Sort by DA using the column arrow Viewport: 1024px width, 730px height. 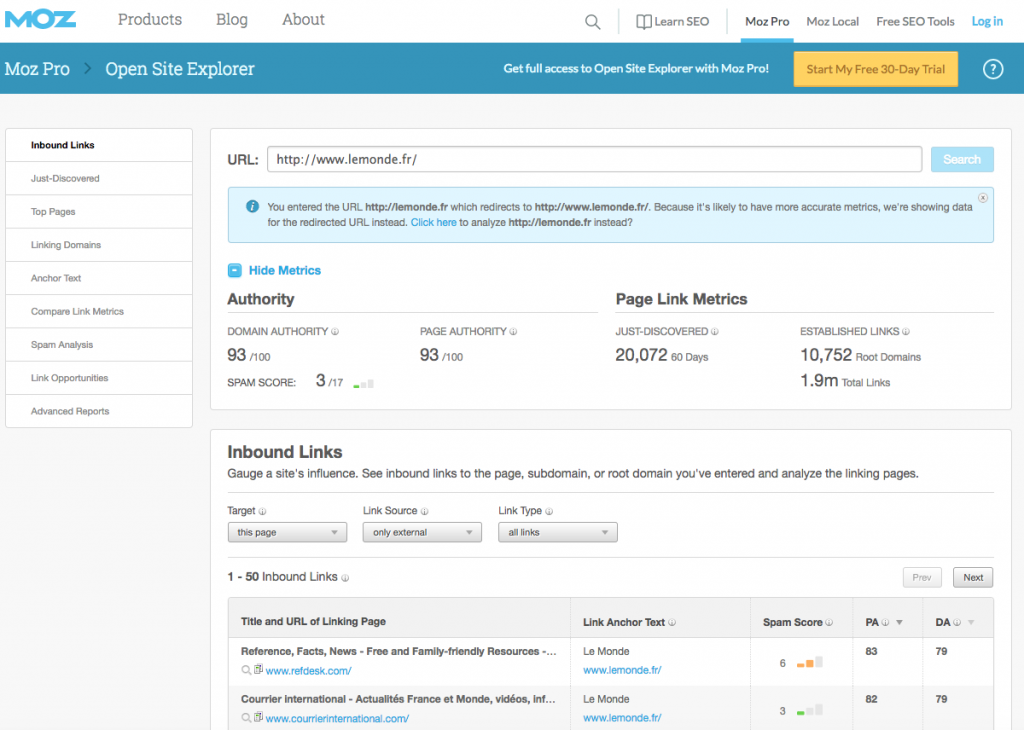click(x=971, y=622)
